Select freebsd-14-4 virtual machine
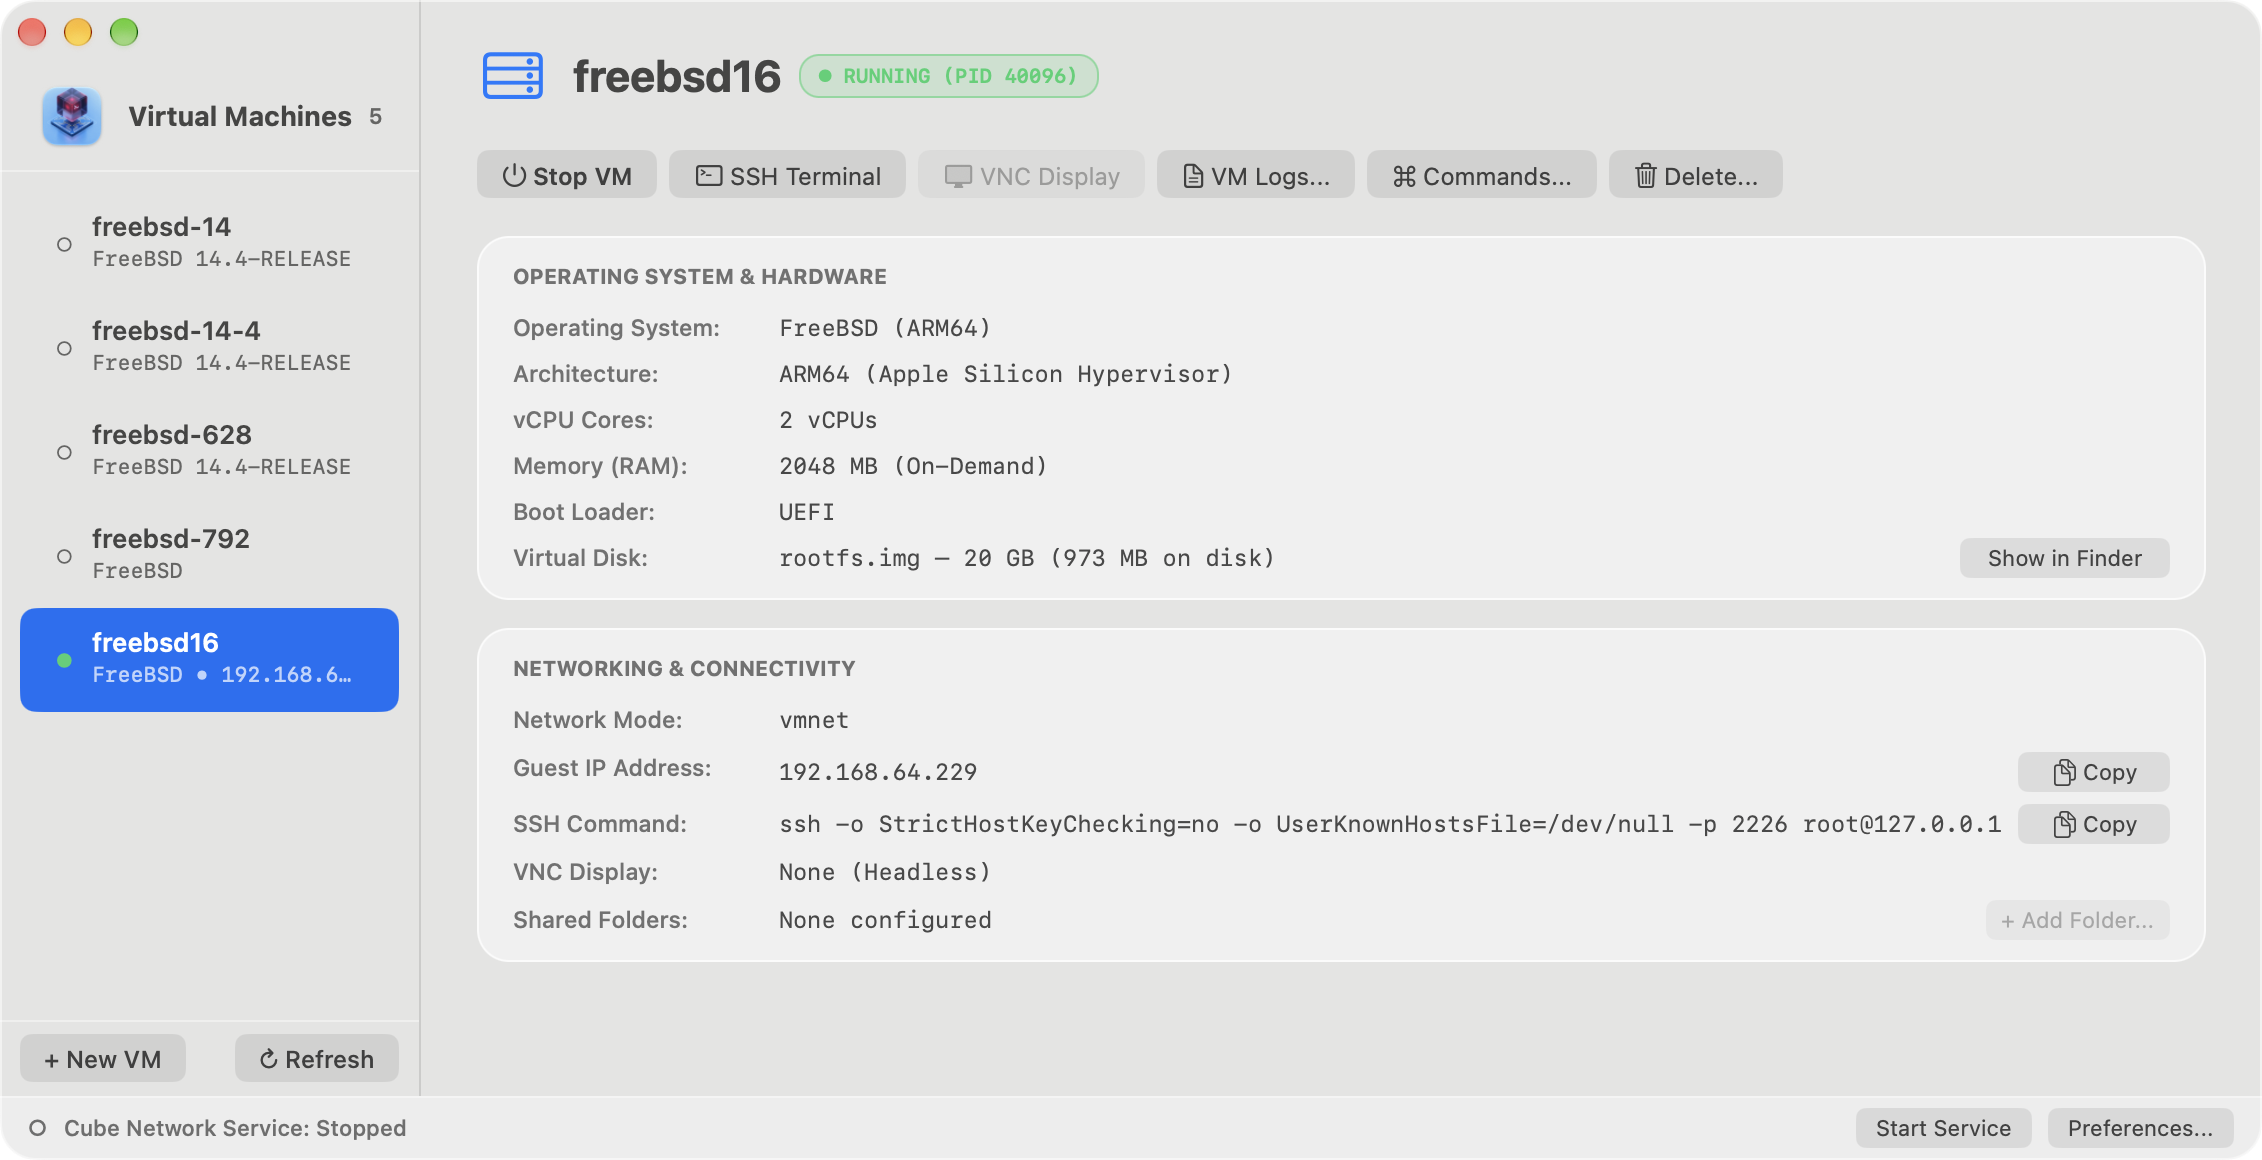 pyautogui.click(x=210, y=347)
